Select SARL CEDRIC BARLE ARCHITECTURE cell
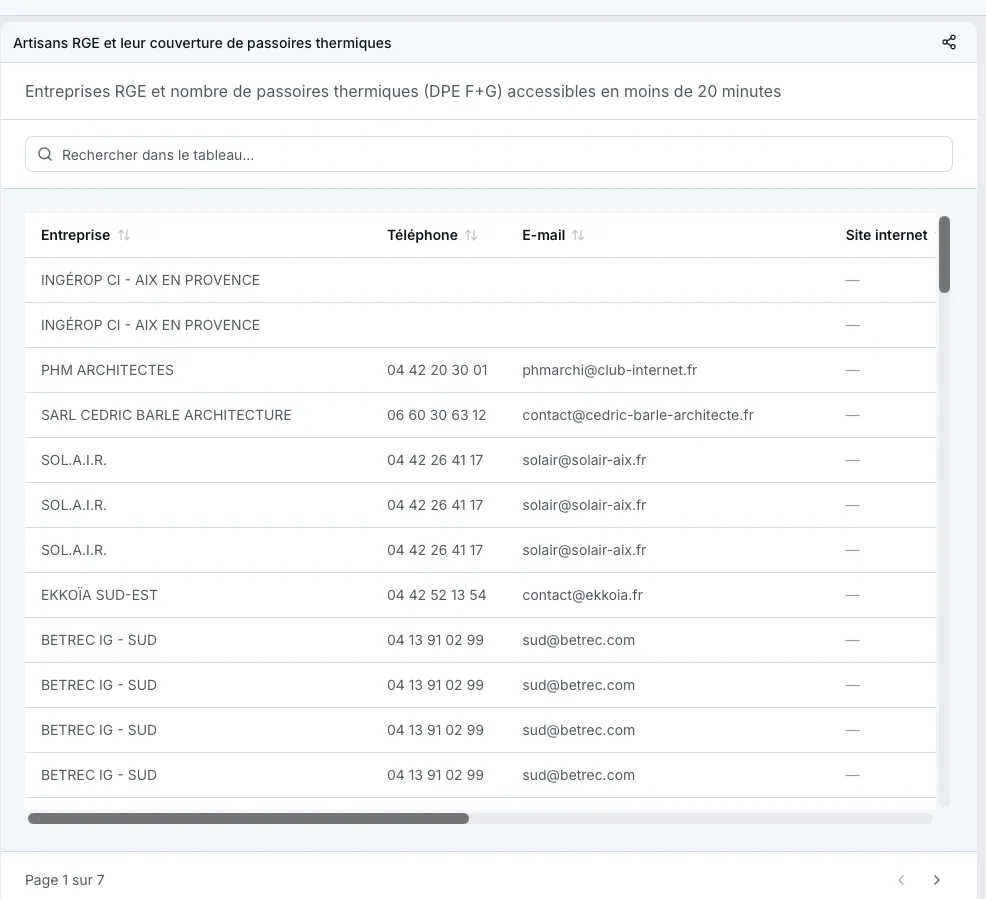The width and height of the screenshot is (986, 899). pyautogui.click(x=166, y=415)
